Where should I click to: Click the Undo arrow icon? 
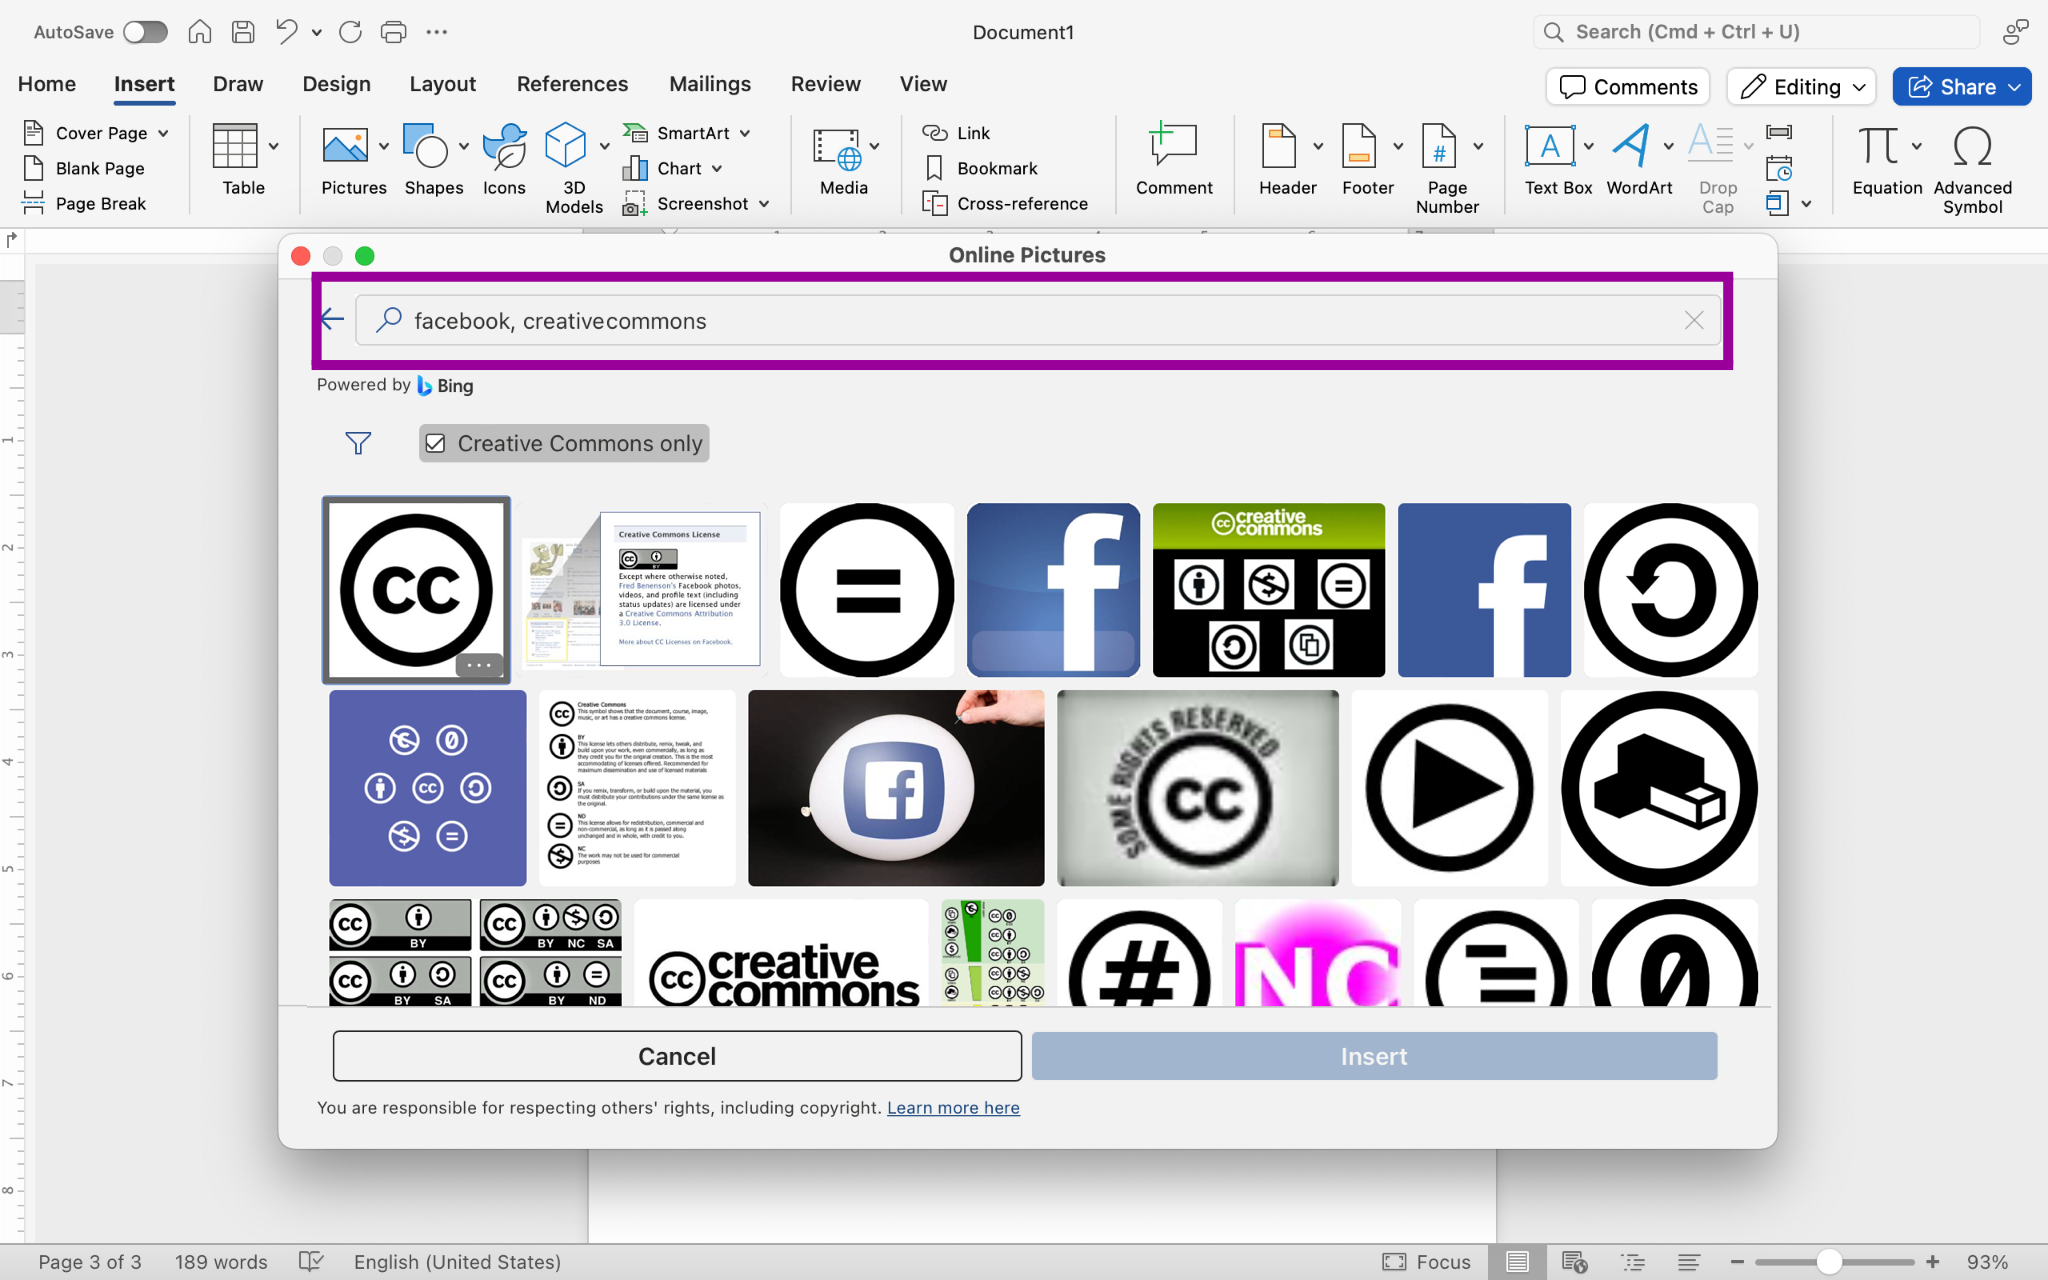pos(287,32)
